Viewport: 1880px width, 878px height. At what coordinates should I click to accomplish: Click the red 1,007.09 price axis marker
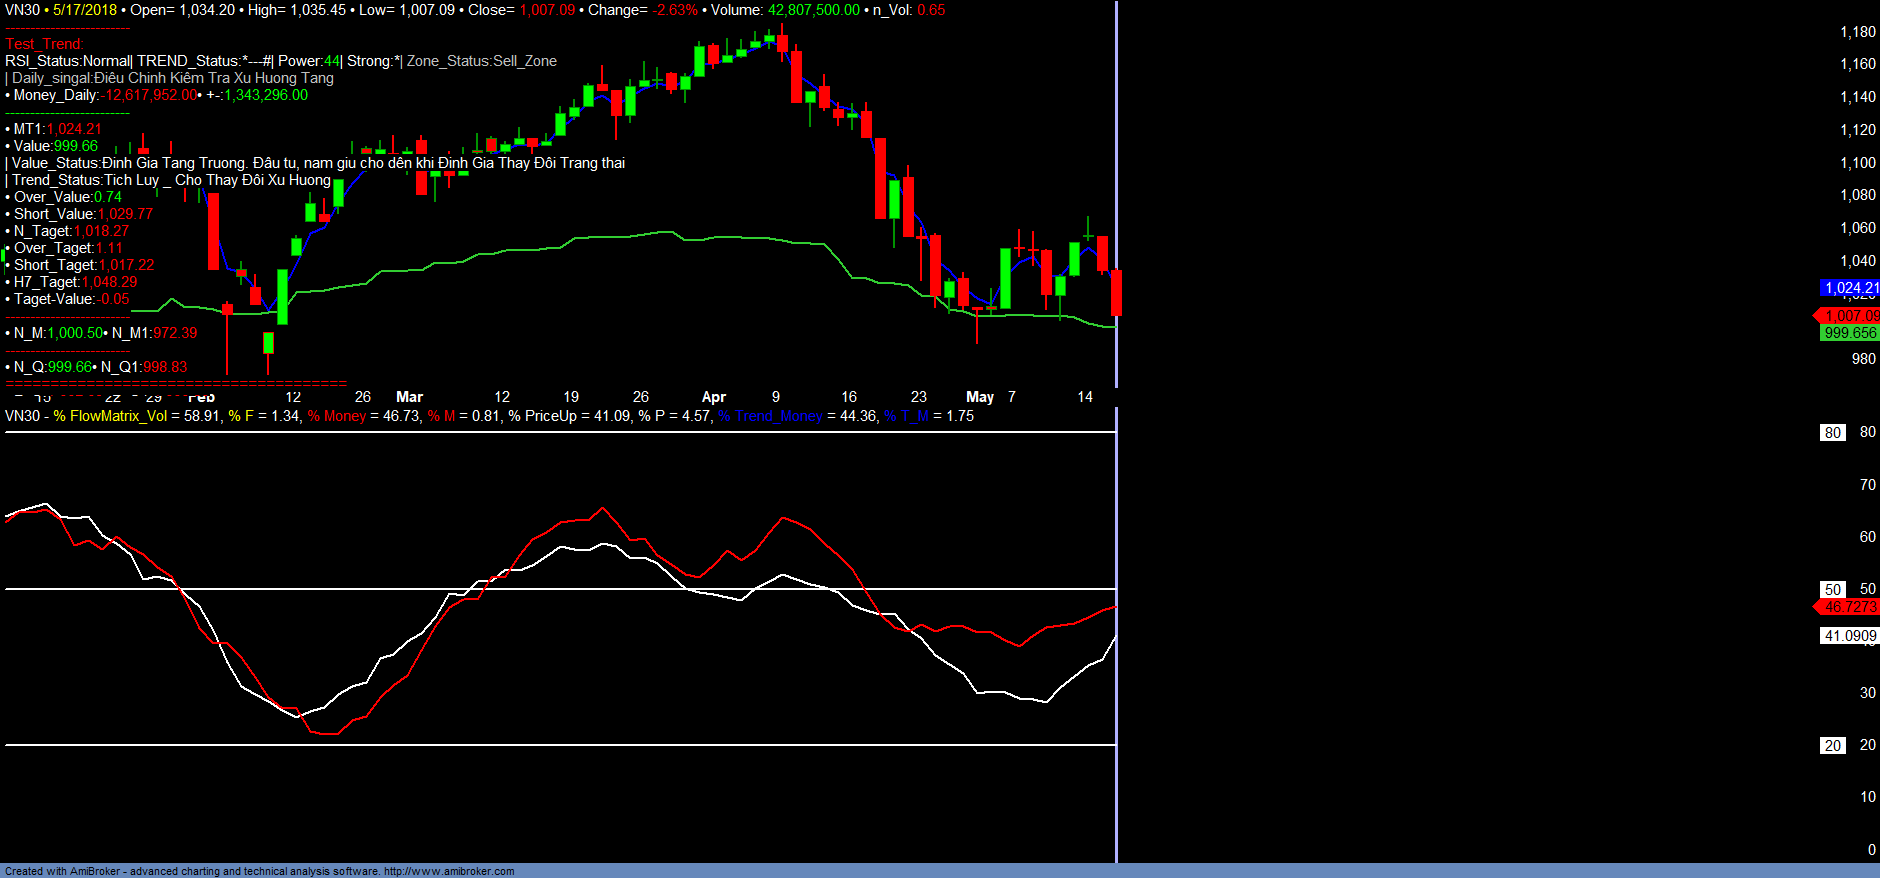(x=1850, y=316)
